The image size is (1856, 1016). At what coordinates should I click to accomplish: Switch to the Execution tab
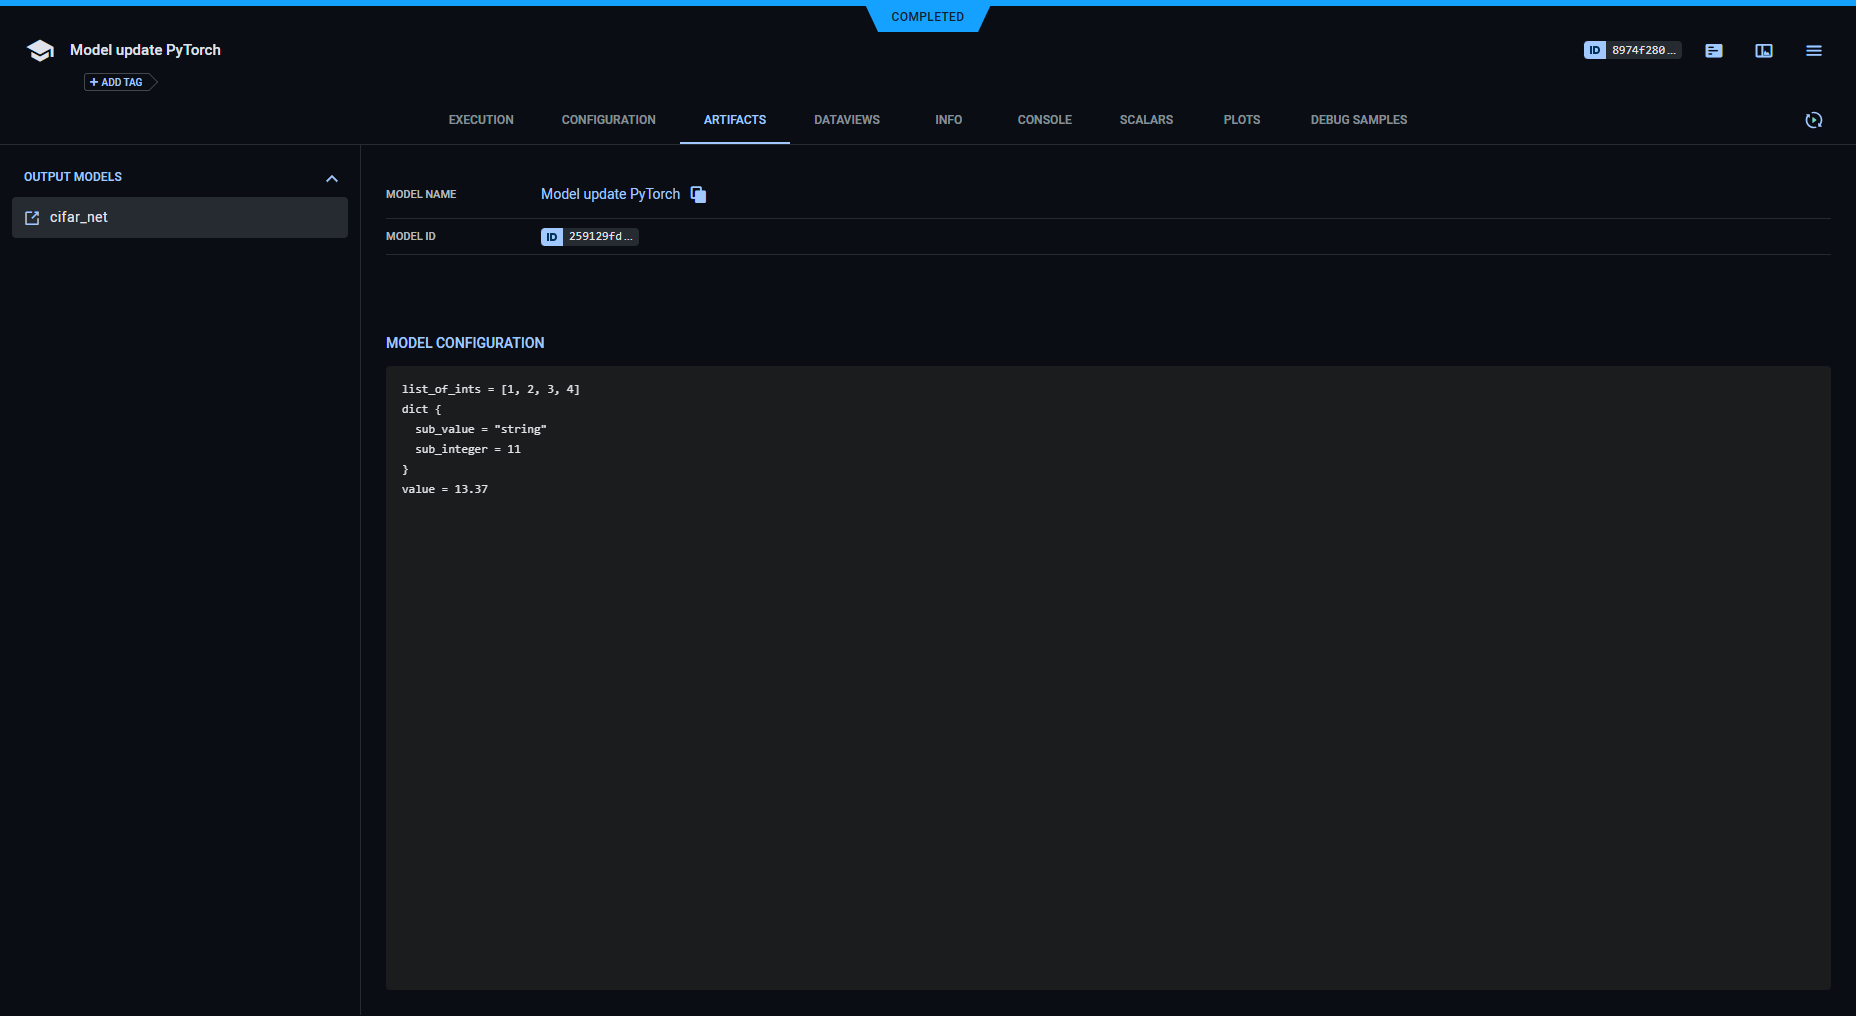481,120
